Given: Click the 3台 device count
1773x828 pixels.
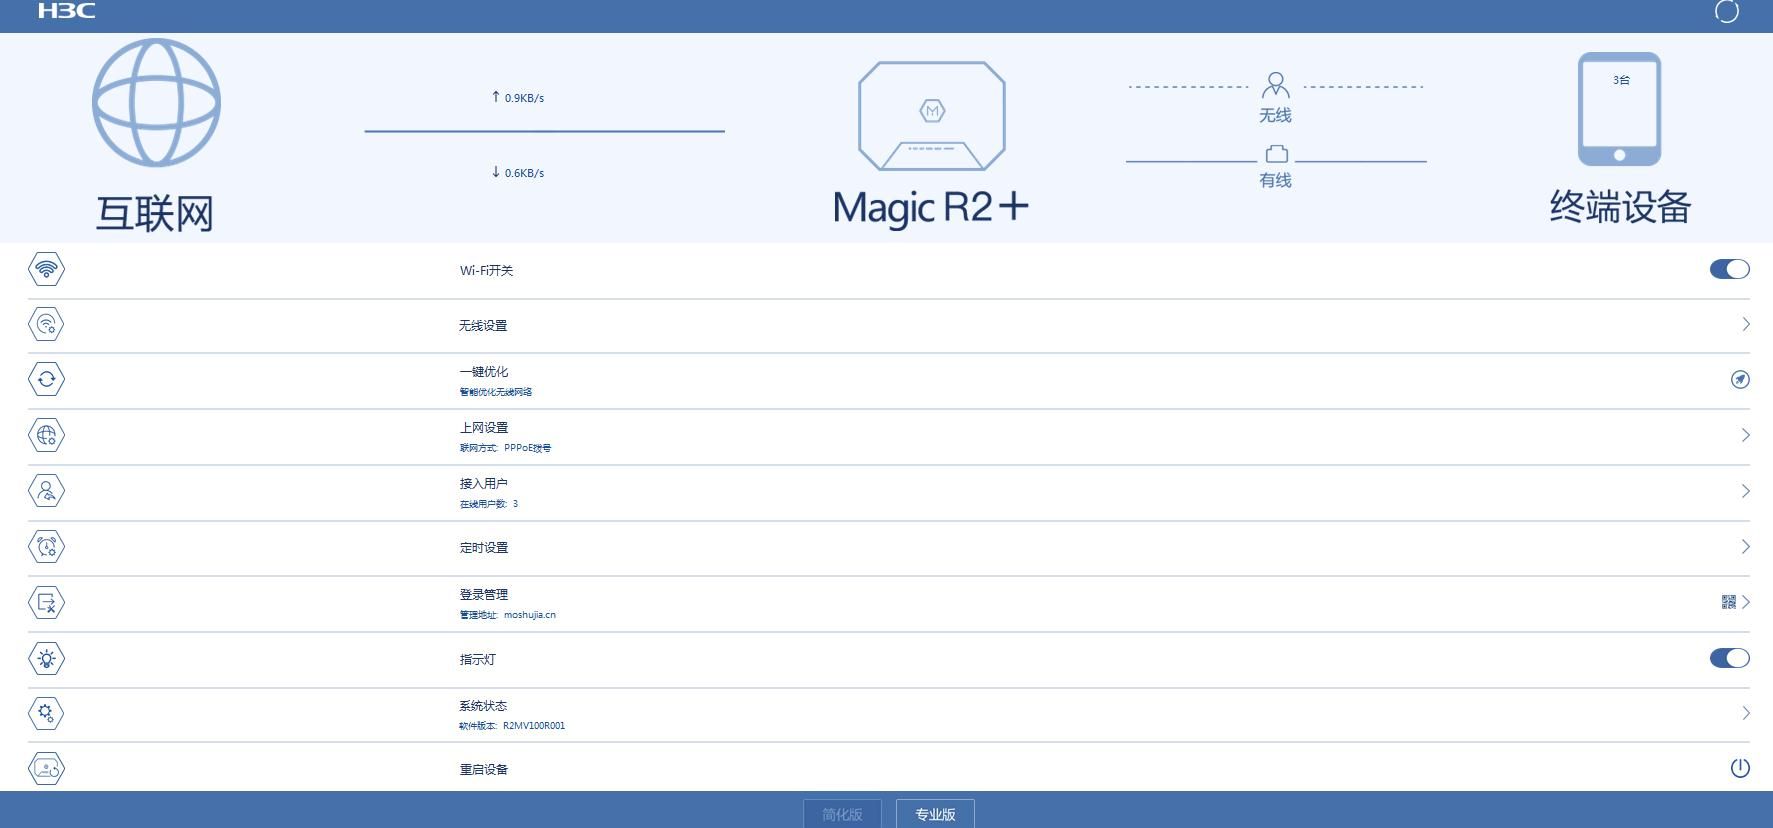Looking at the screenshot, I should pyautogui.click(x=1621, y=80).
